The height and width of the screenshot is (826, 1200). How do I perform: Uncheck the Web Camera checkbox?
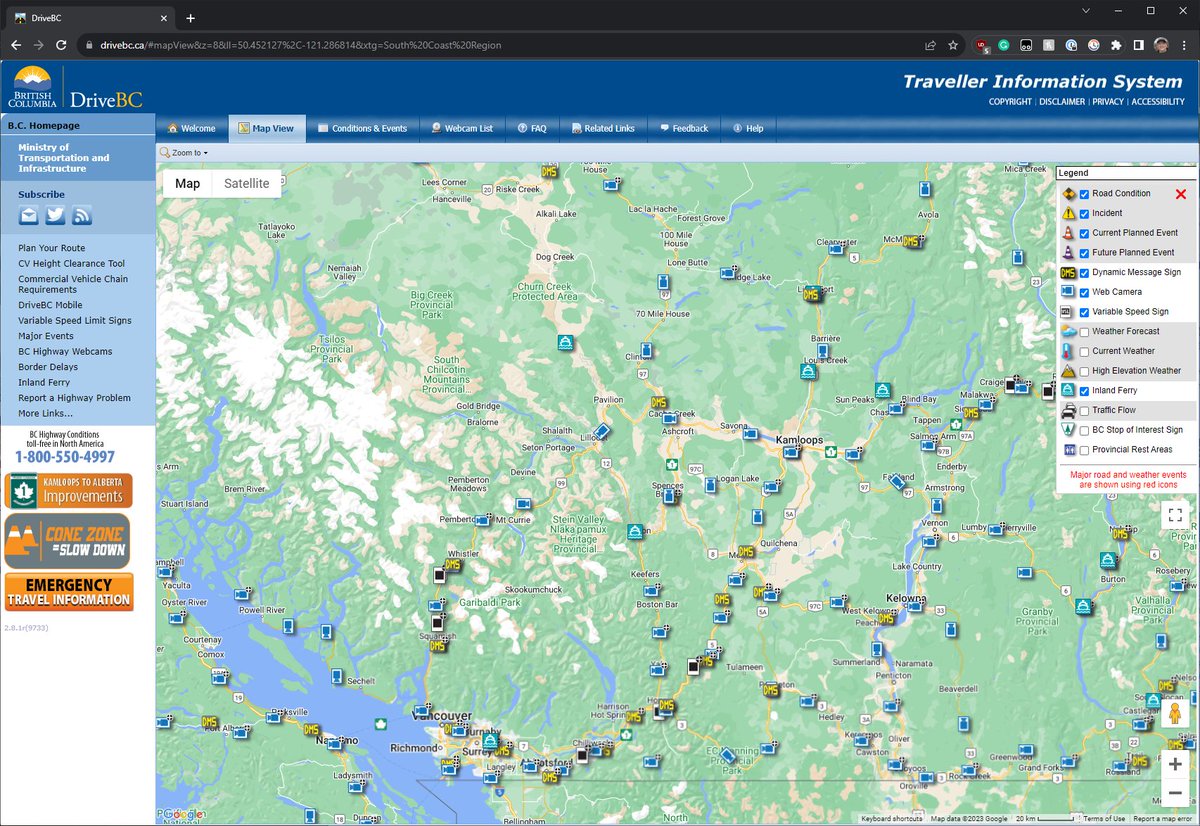[x=1084, y=292]
